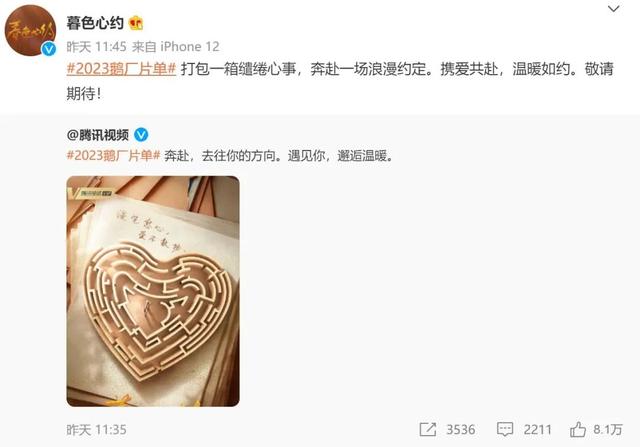Click the member crown badge beside username
640x447 pixels.
click(x=136, y=23)
